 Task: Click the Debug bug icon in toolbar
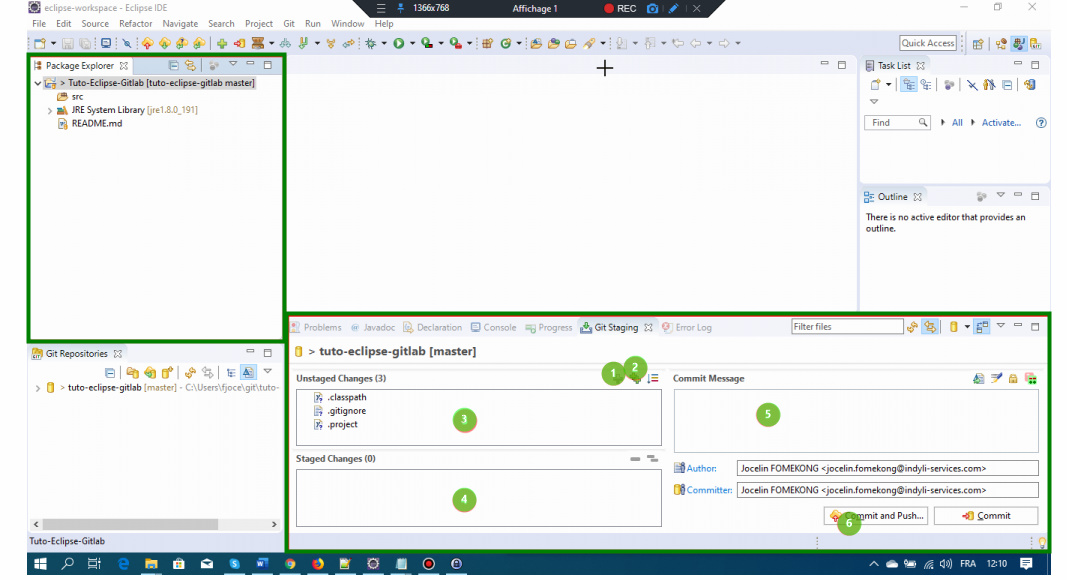pyautogui.click(x=370, y=44)
